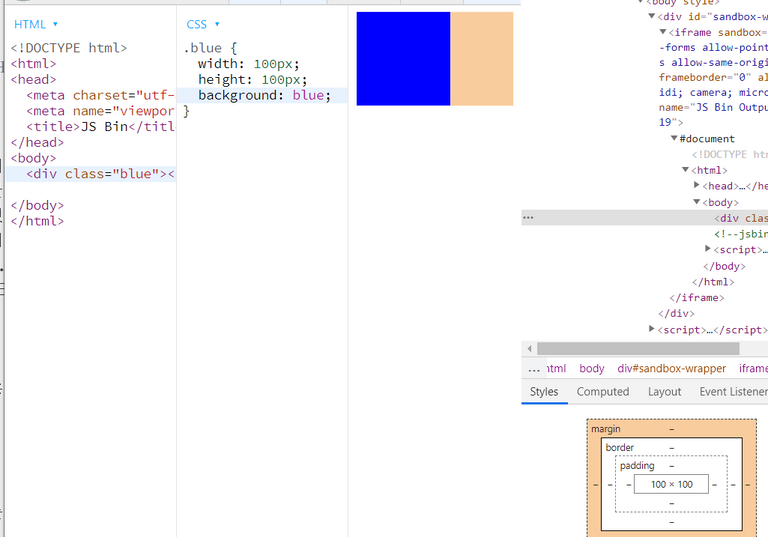768x537 pixels.
Task: Select div#sandbox-wrapper in the breadcrumb
Action: click(x=672, y=368)
